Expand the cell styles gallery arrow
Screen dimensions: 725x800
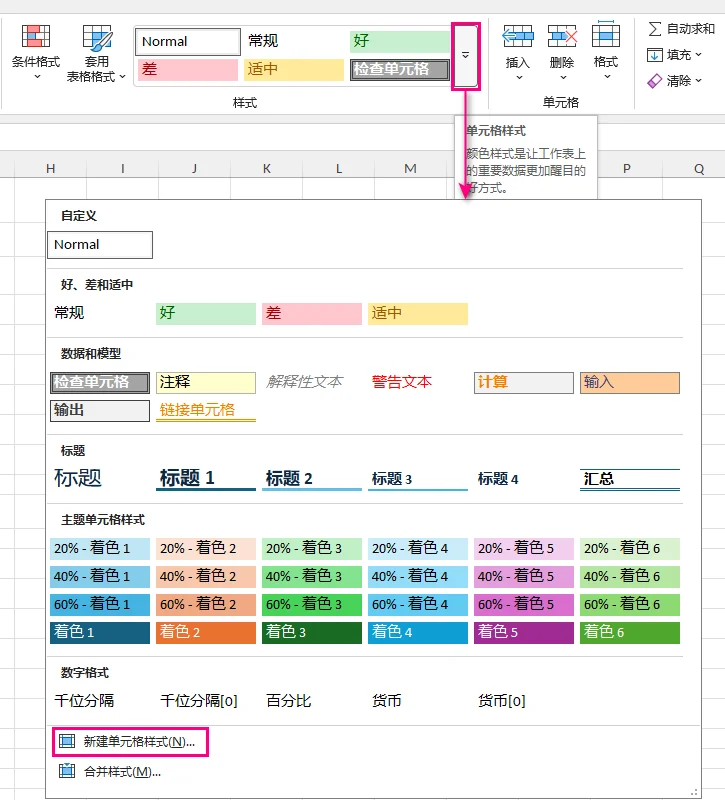pyautogui.click(x=465, y=55)
